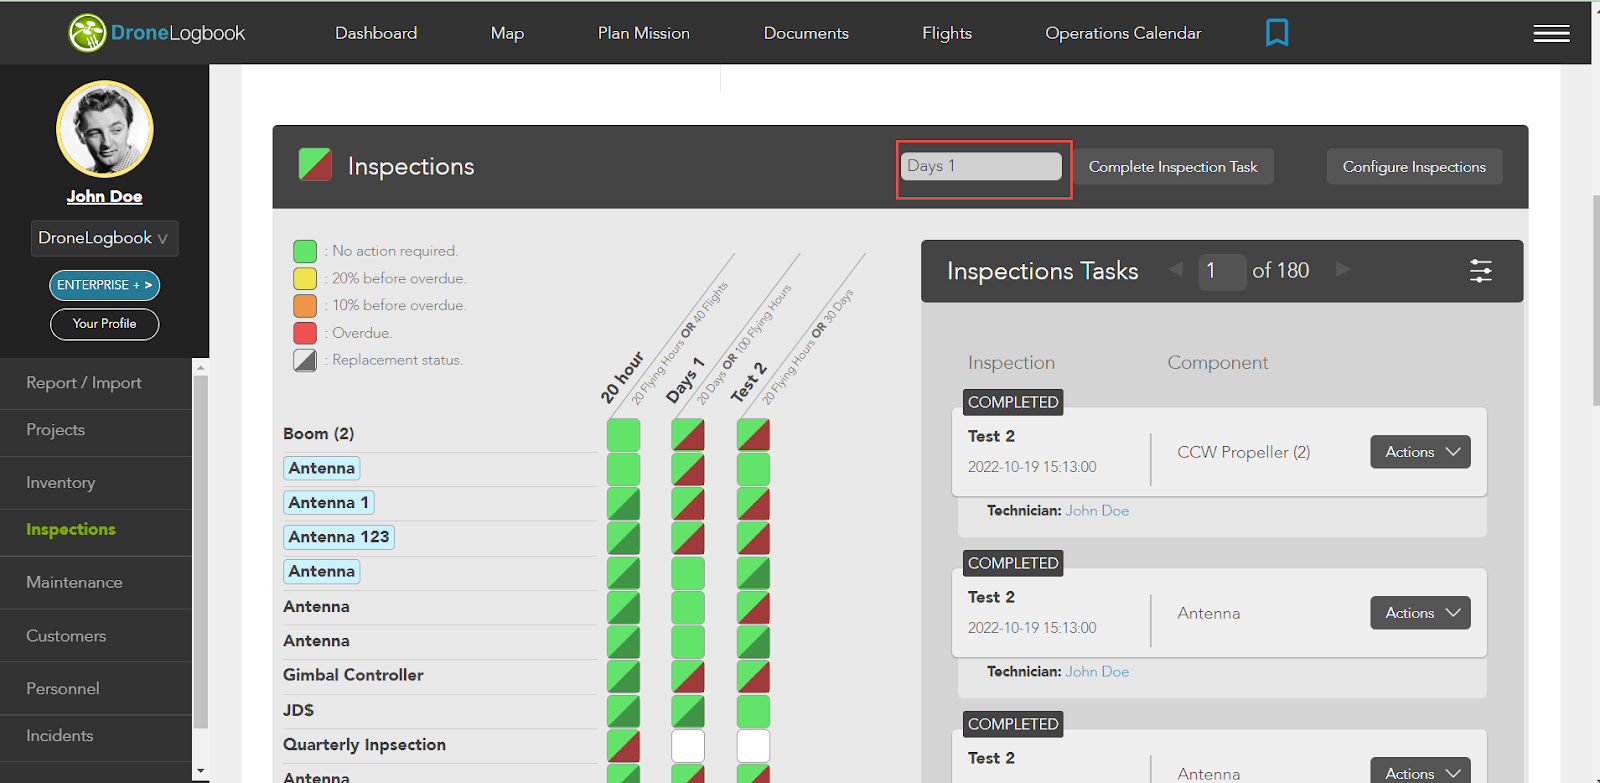Click COMPLETED badge on CCW Propeller task
The image size is (1600, 783).
tap(1013, 402)
